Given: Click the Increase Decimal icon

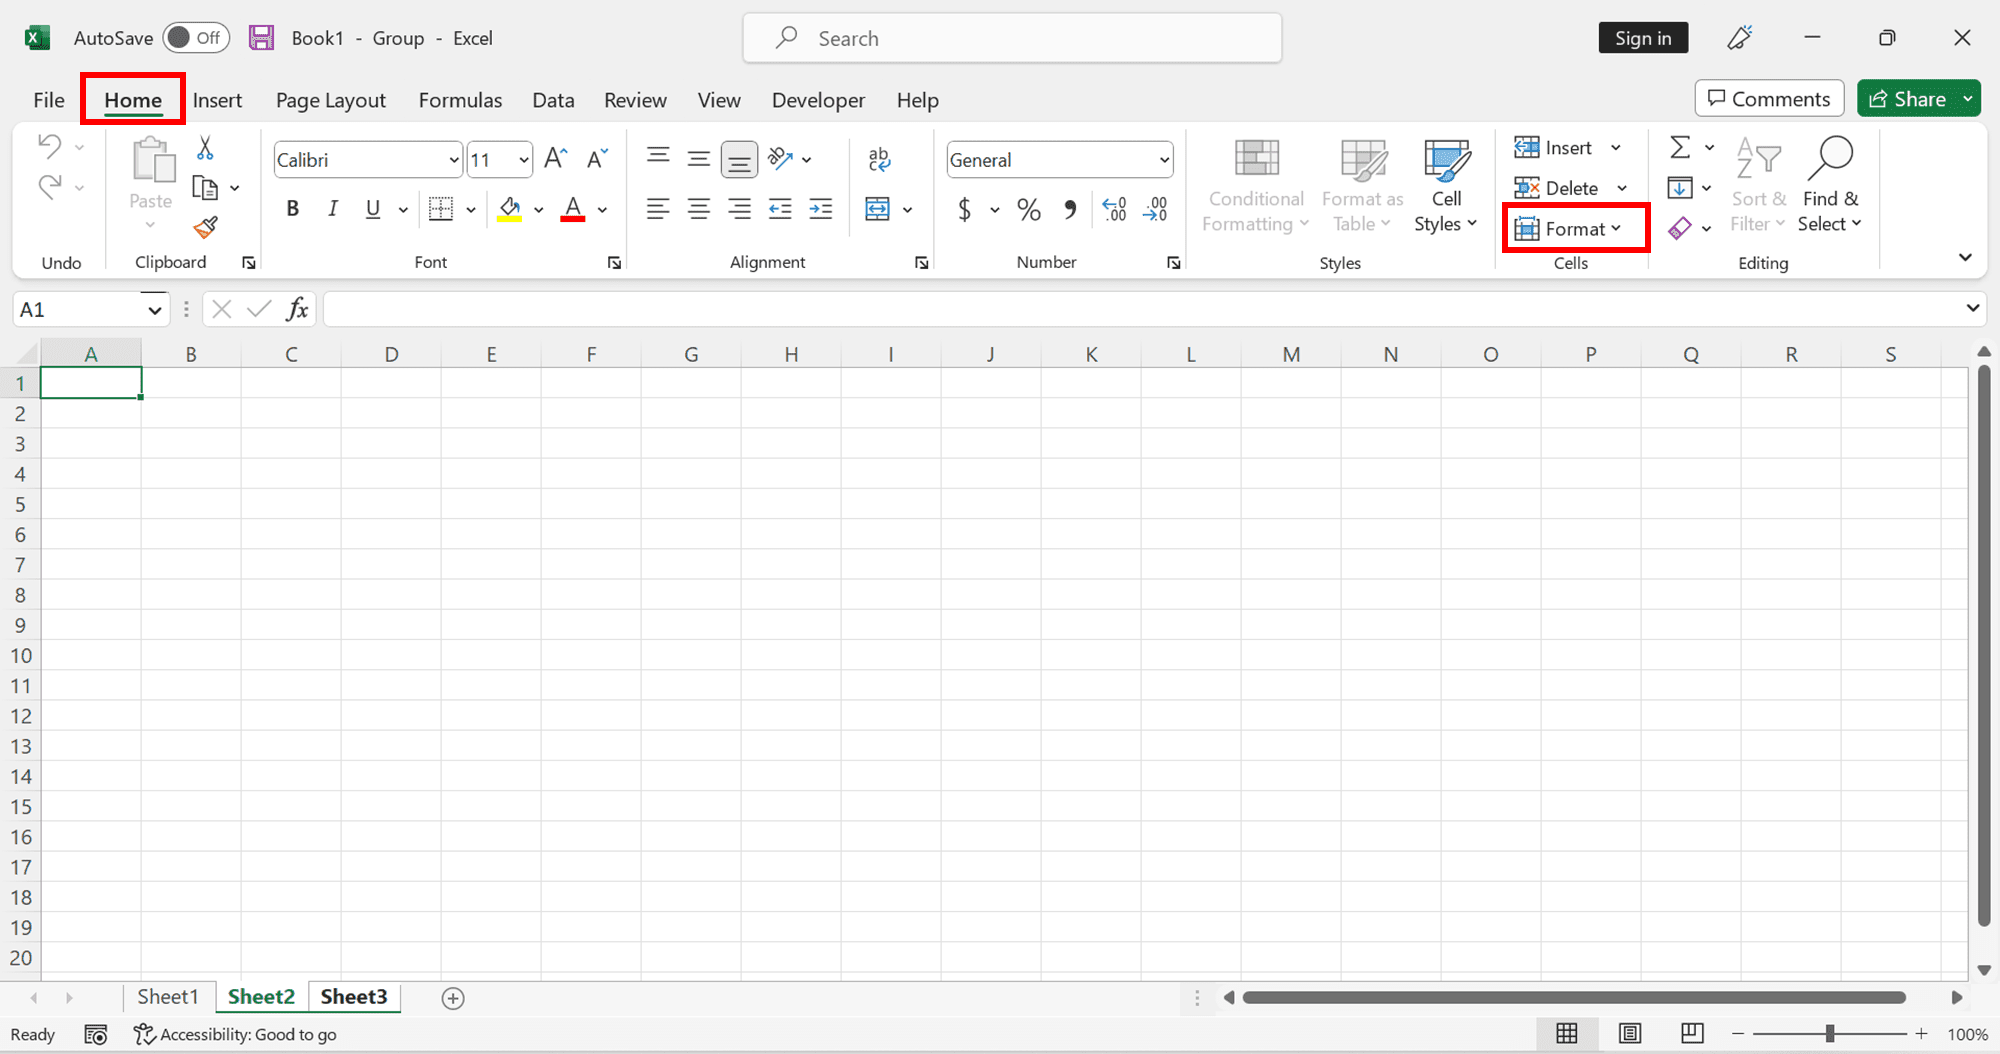Looking at the screenshot, I should click(1114, 208).
